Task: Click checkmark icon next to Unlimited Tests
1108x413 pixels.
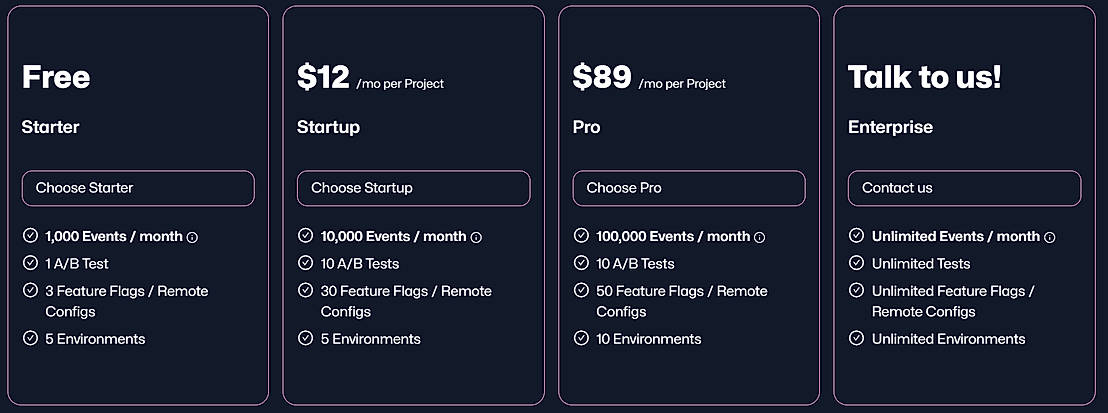Action: (856, 263)
